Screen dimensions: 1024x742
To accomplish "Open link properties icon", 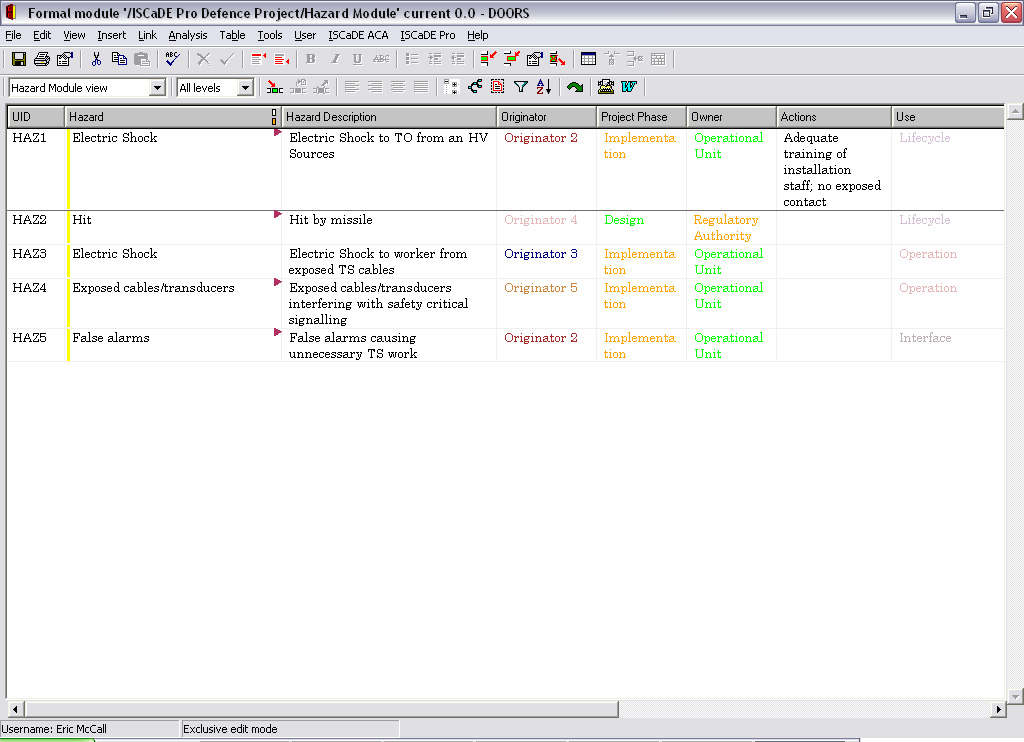I will pos(534,59).
